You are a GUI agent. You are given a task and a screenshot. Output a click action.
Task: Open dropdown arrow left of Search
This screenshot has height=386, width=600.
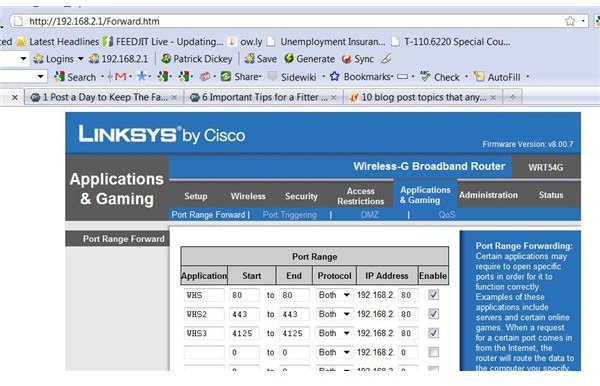click(x=41, y=77)
